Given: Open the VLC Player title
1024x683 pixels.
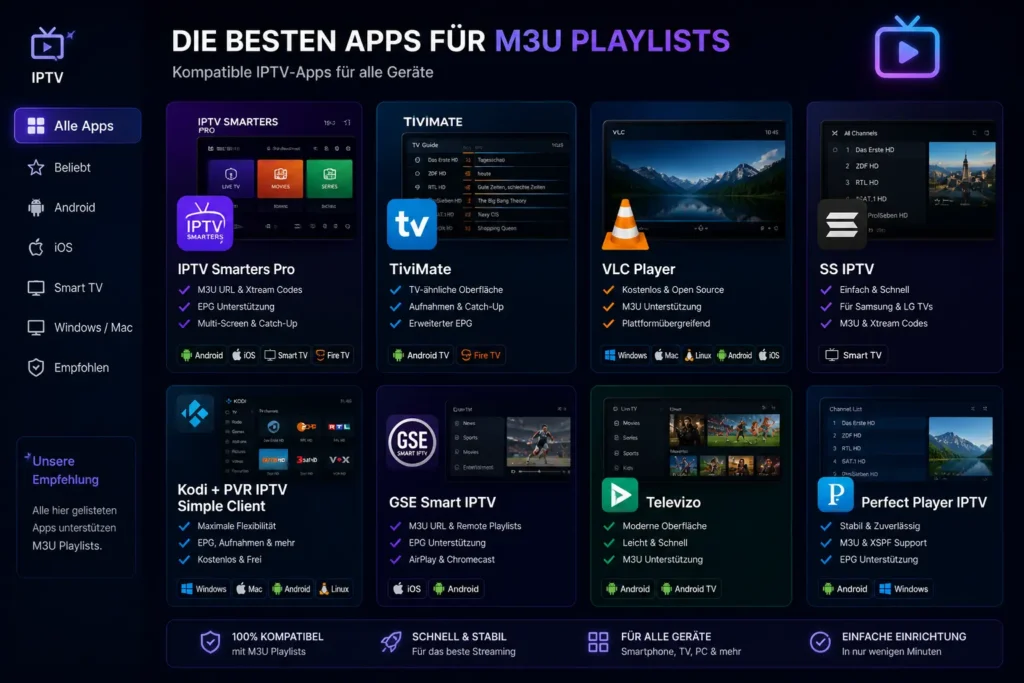Looking at the screenshot, I should (x=639, y=269).
